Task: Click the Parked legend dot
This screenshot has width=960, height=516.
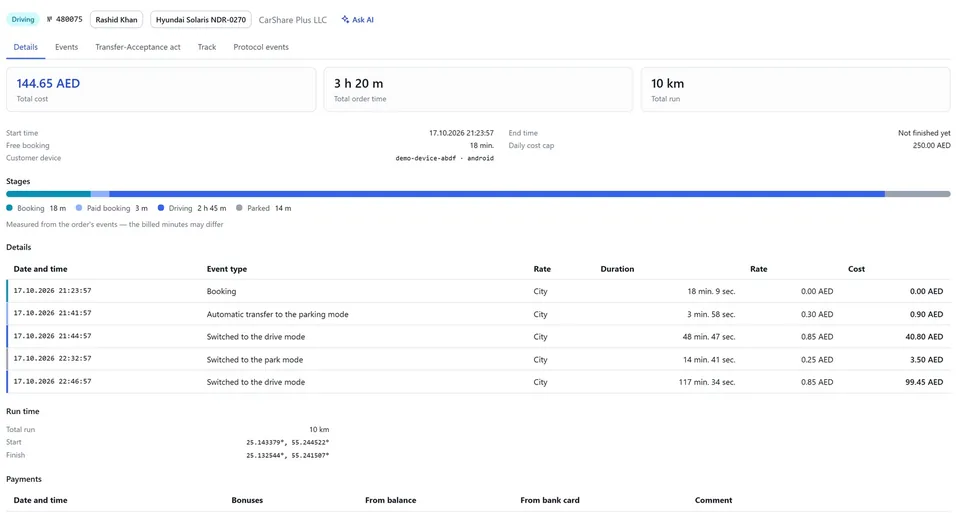Action: (239, 208)
